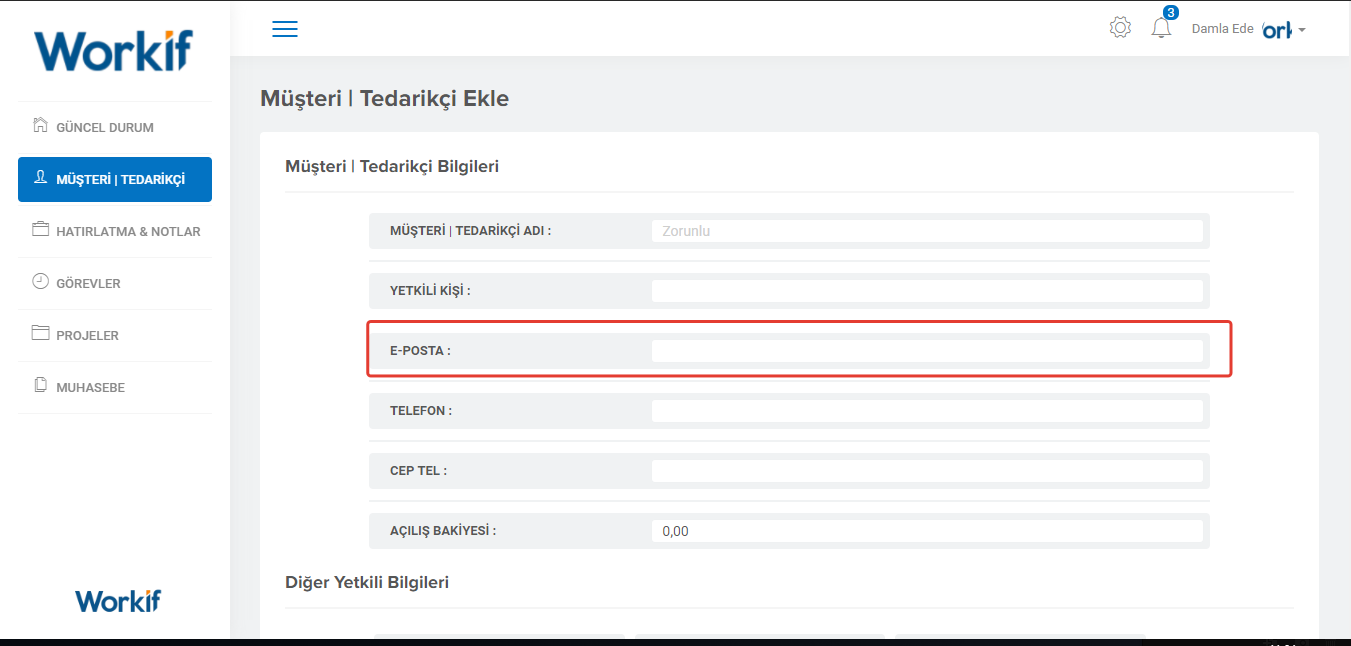Click into the Telefon input field
The height and width of the screenshot is (646, 1351).
926,411
